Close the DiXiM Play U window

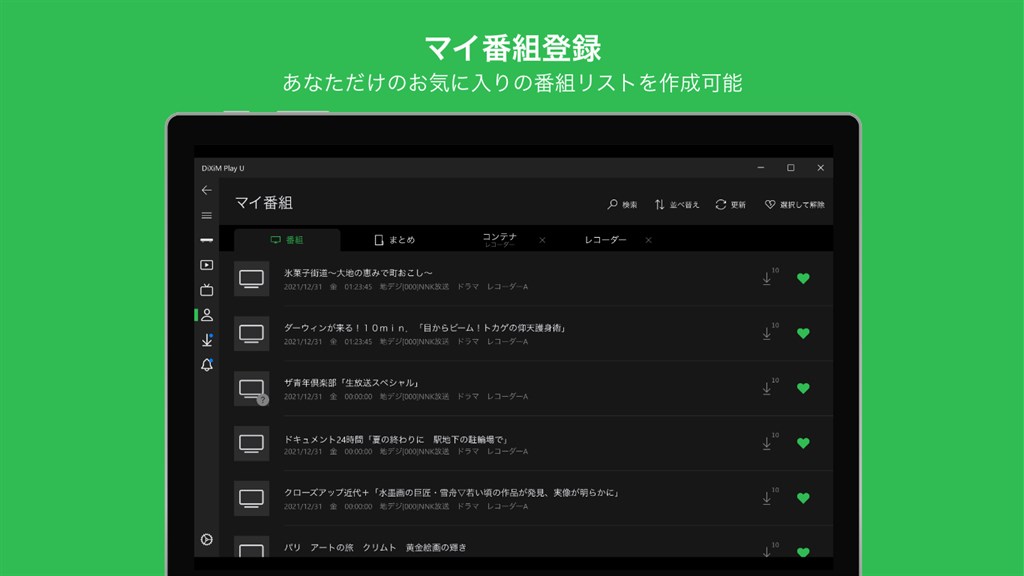820,168
